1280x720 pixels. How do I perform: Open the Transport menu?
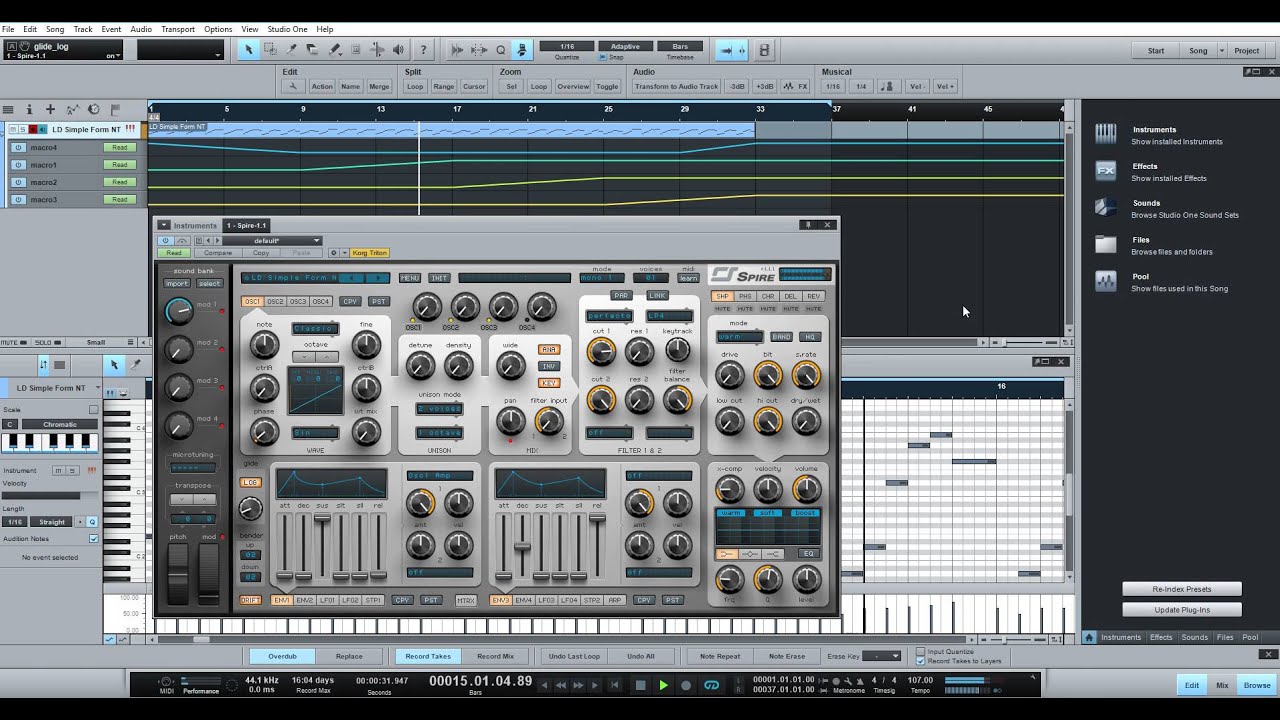coord(178,29)
